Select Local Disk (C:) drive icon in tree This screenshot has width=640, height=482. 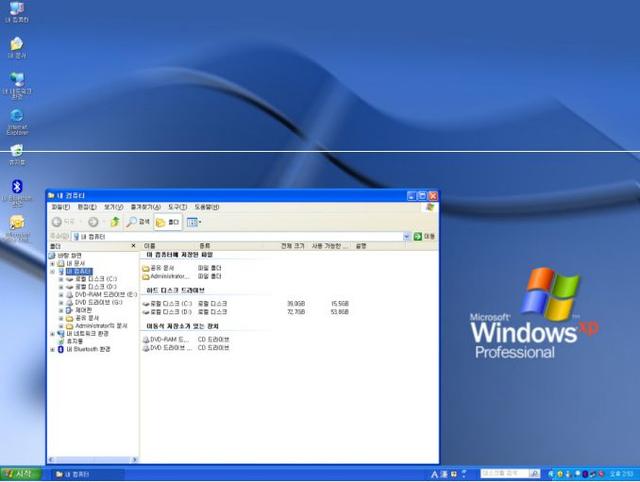[69, 279]
